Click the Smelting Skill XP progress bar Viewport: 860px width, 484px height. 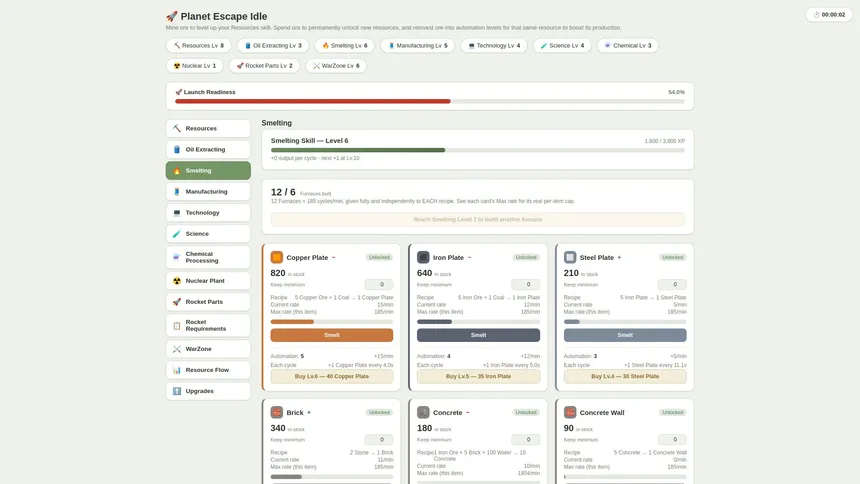[x=478, y=150]
